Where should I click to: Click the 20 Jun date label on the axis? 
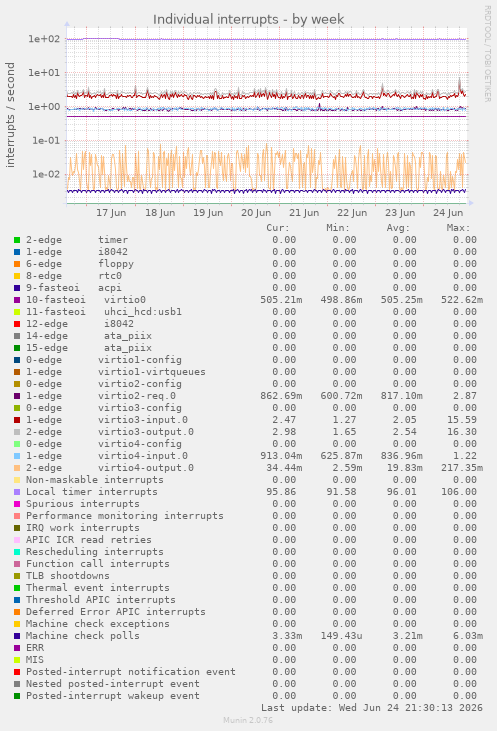256,213
